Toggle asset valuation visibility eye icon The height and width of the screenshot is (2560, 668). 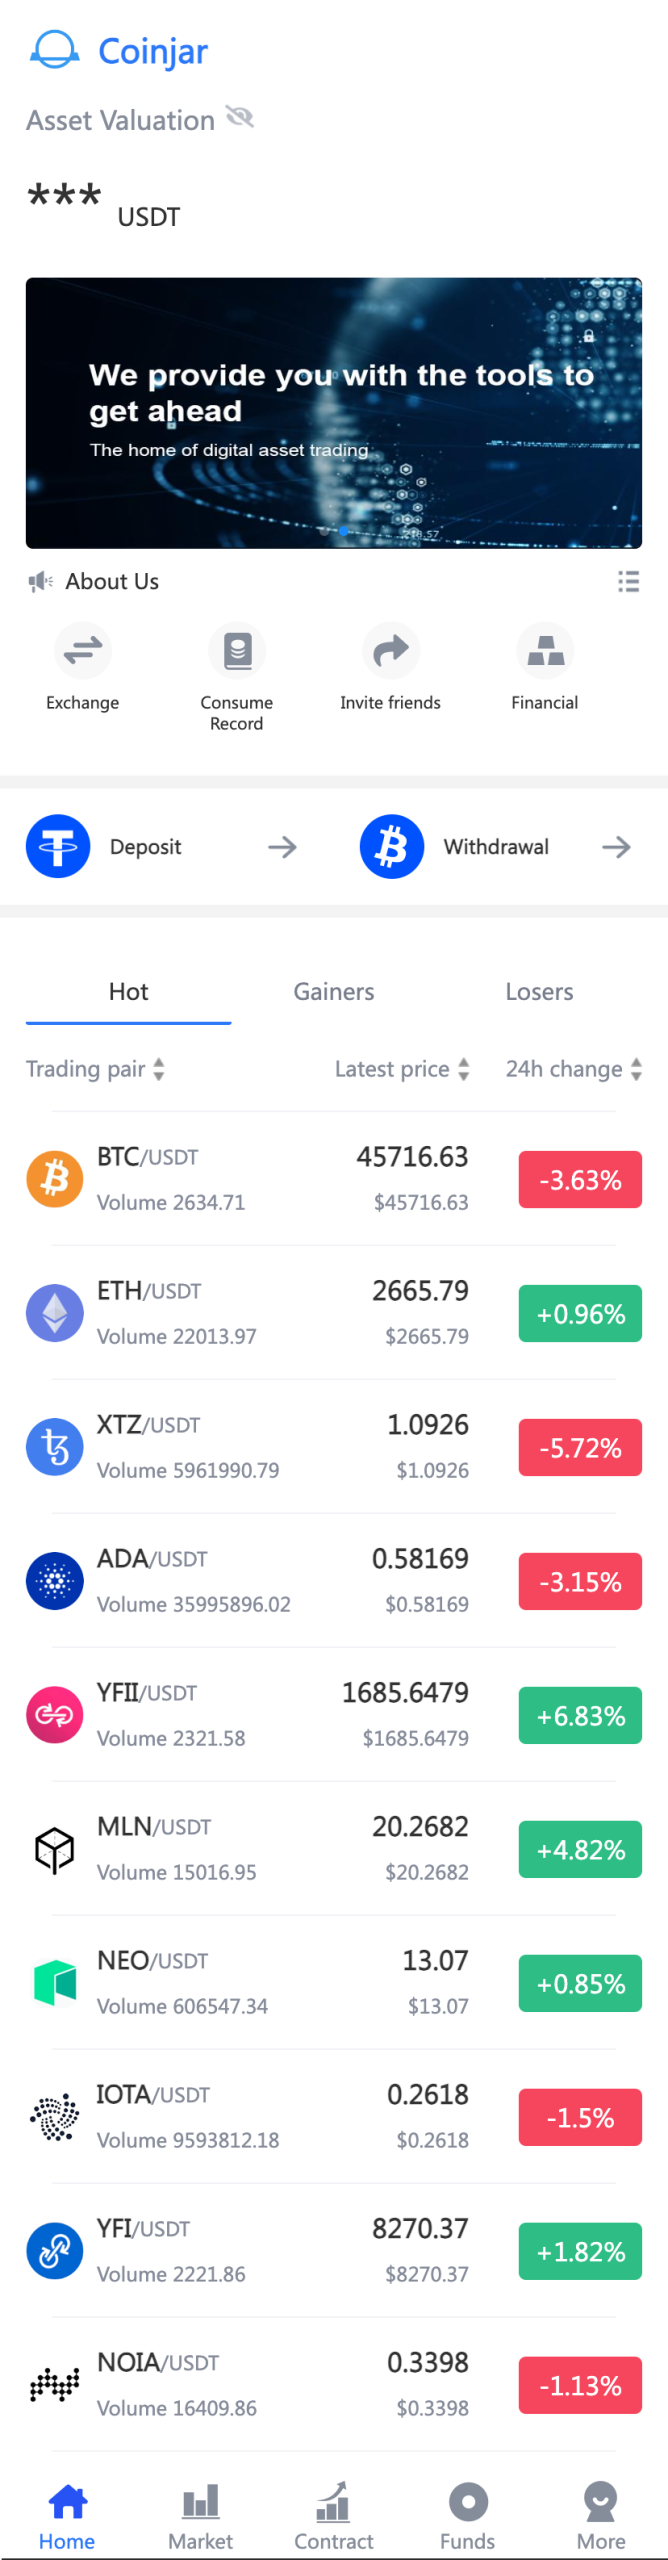click(240, 118)
